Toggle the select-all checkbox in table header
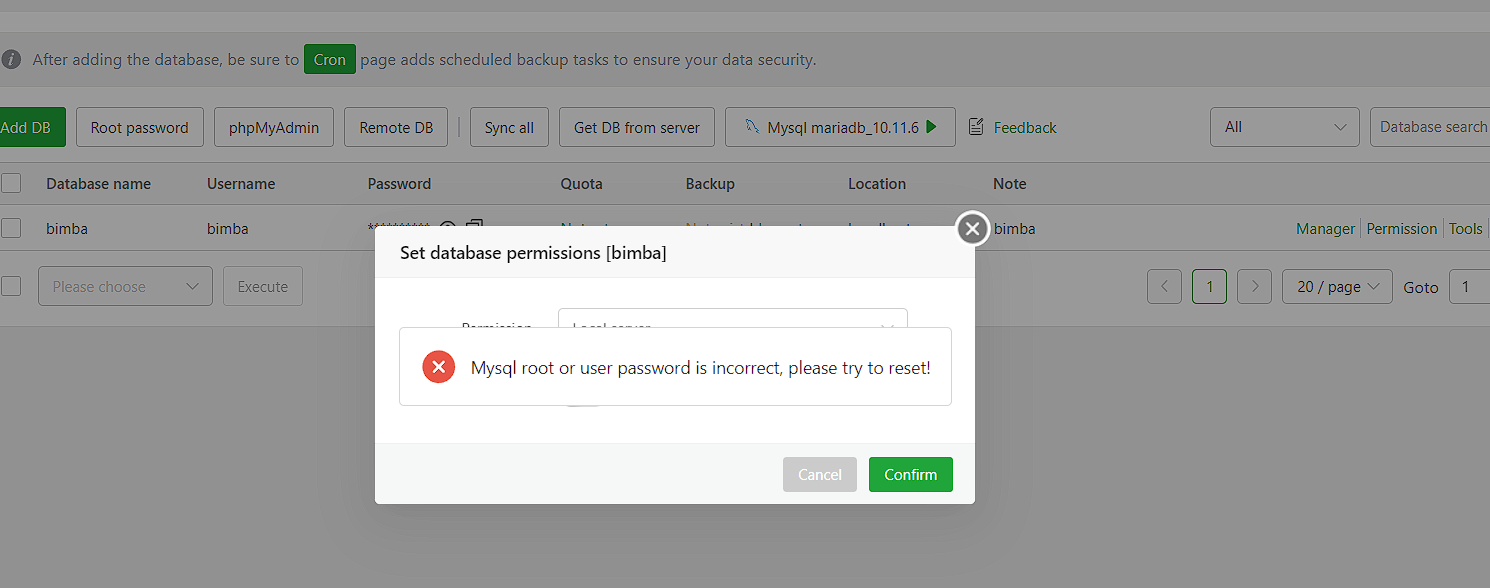The width and height of the screenshot is (1490, 588). pos(11,183)
